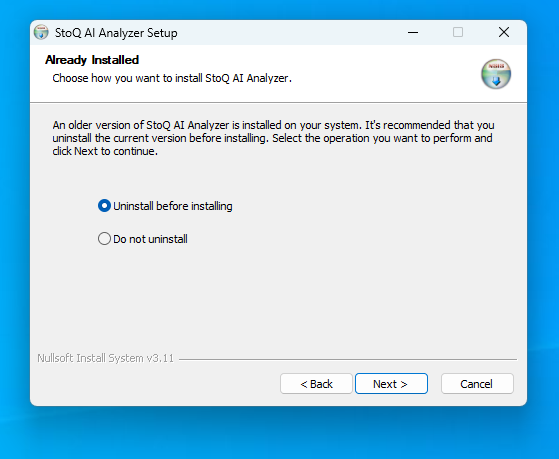Viewport: 559px width, 459px height.
Task: Close the setup window
Action: [x=504, y=32]
